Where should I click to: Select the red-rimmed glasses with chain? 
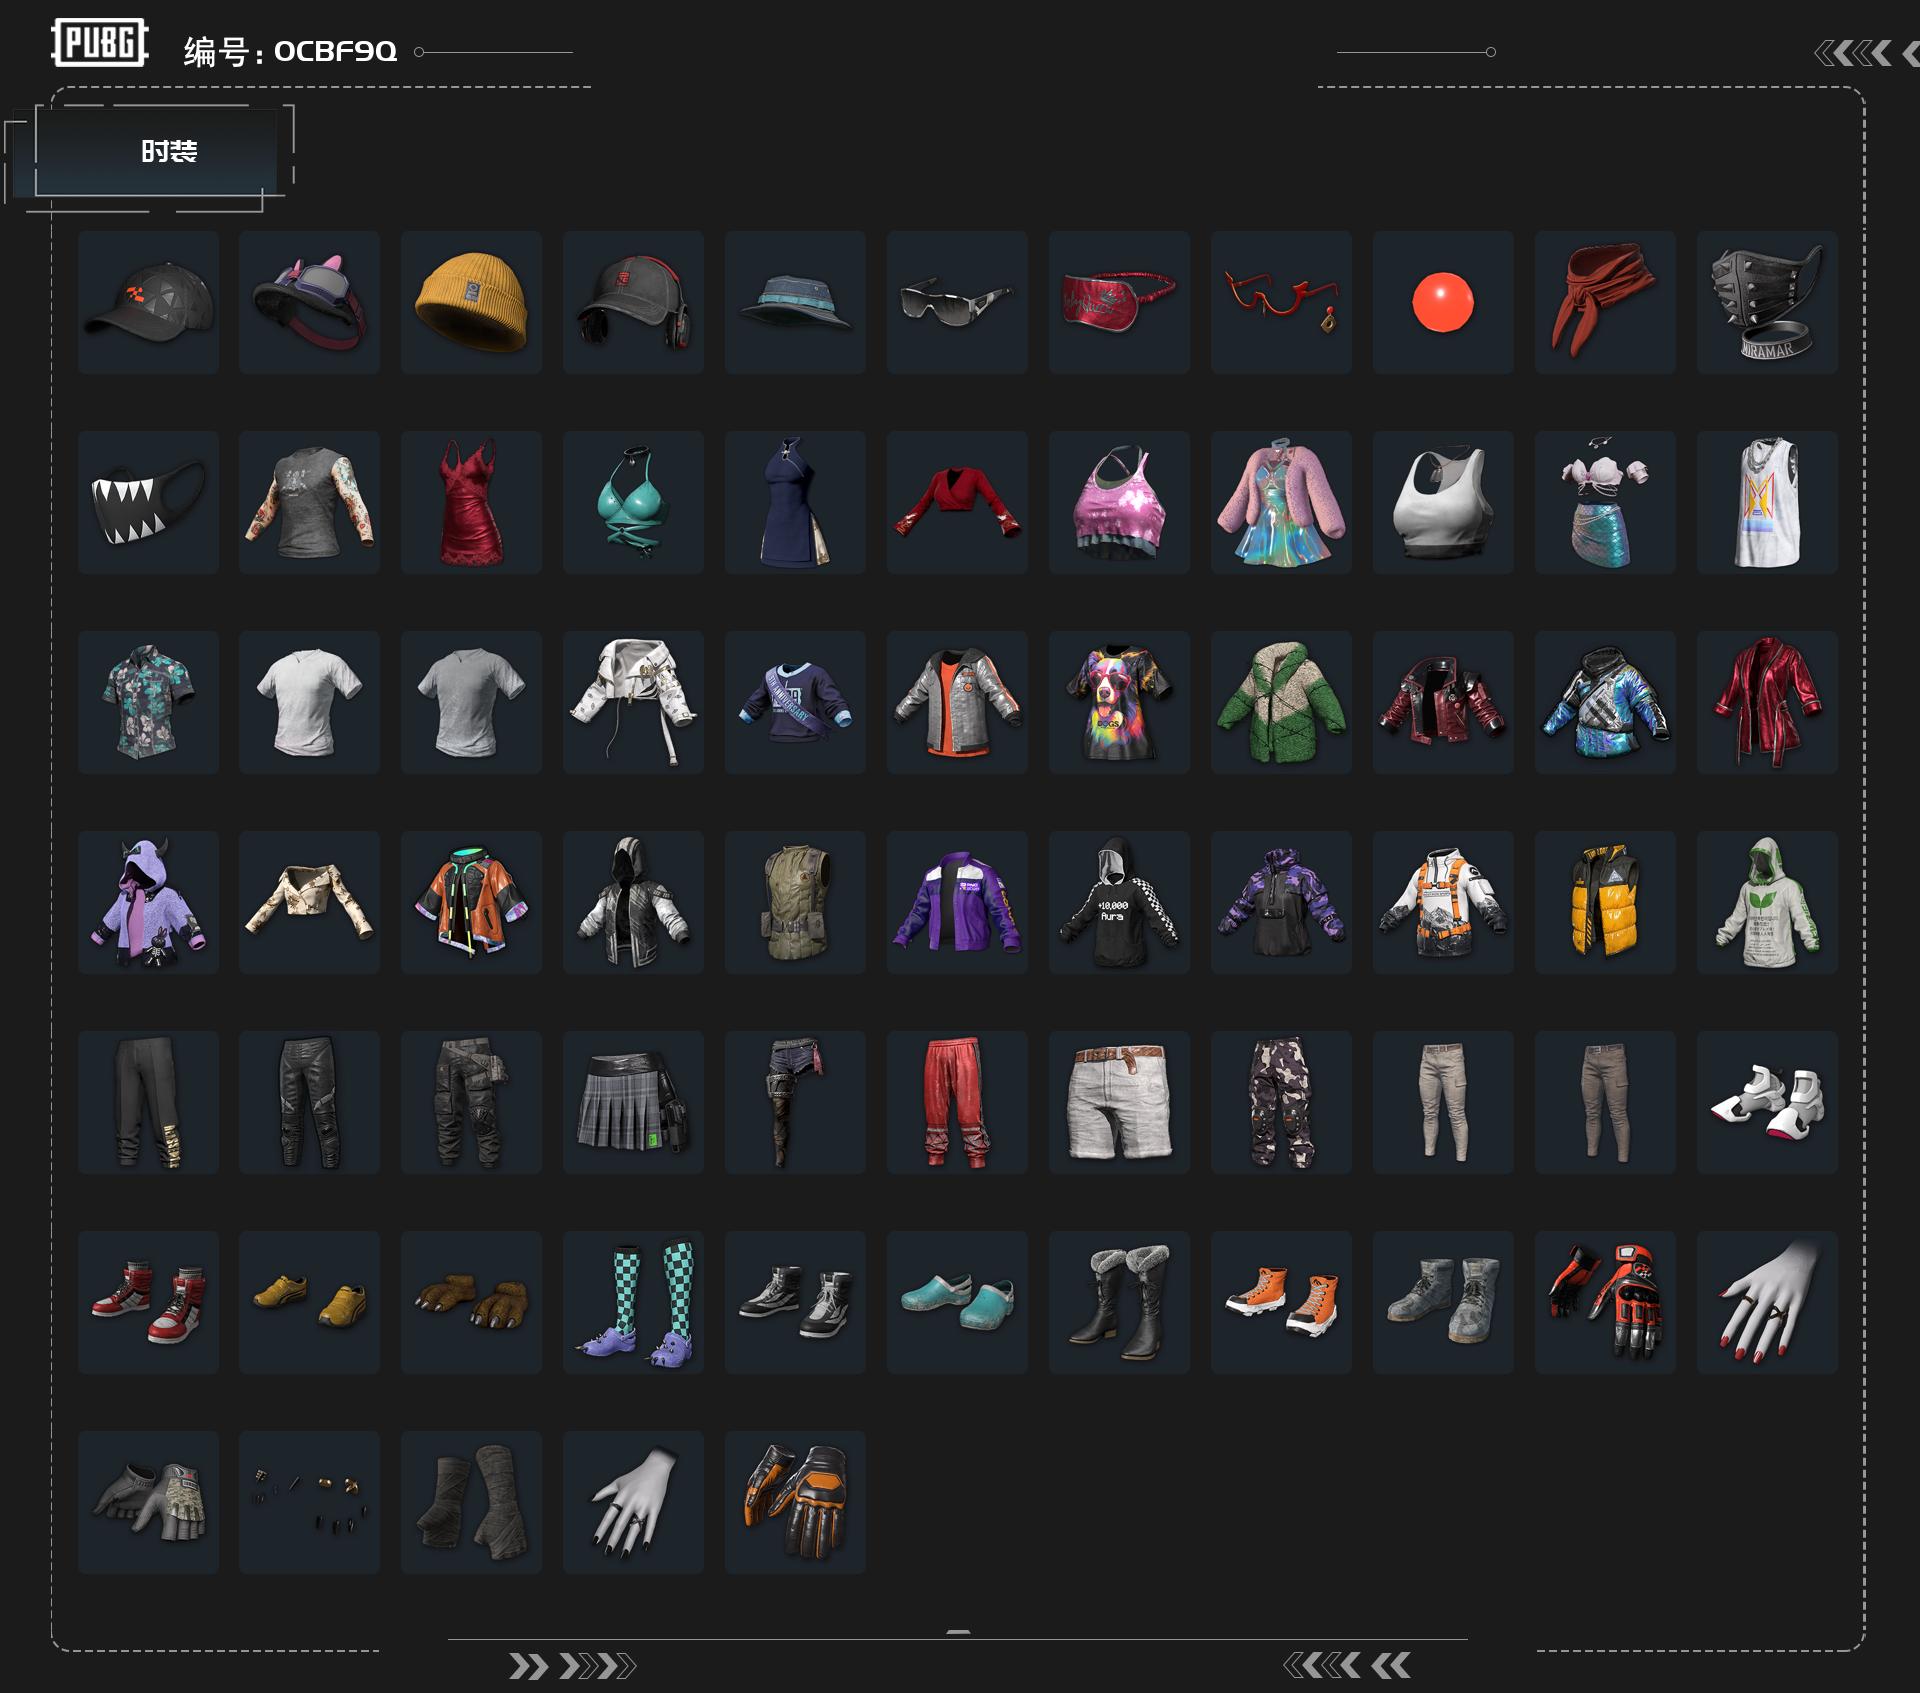tap(1281, 302)
